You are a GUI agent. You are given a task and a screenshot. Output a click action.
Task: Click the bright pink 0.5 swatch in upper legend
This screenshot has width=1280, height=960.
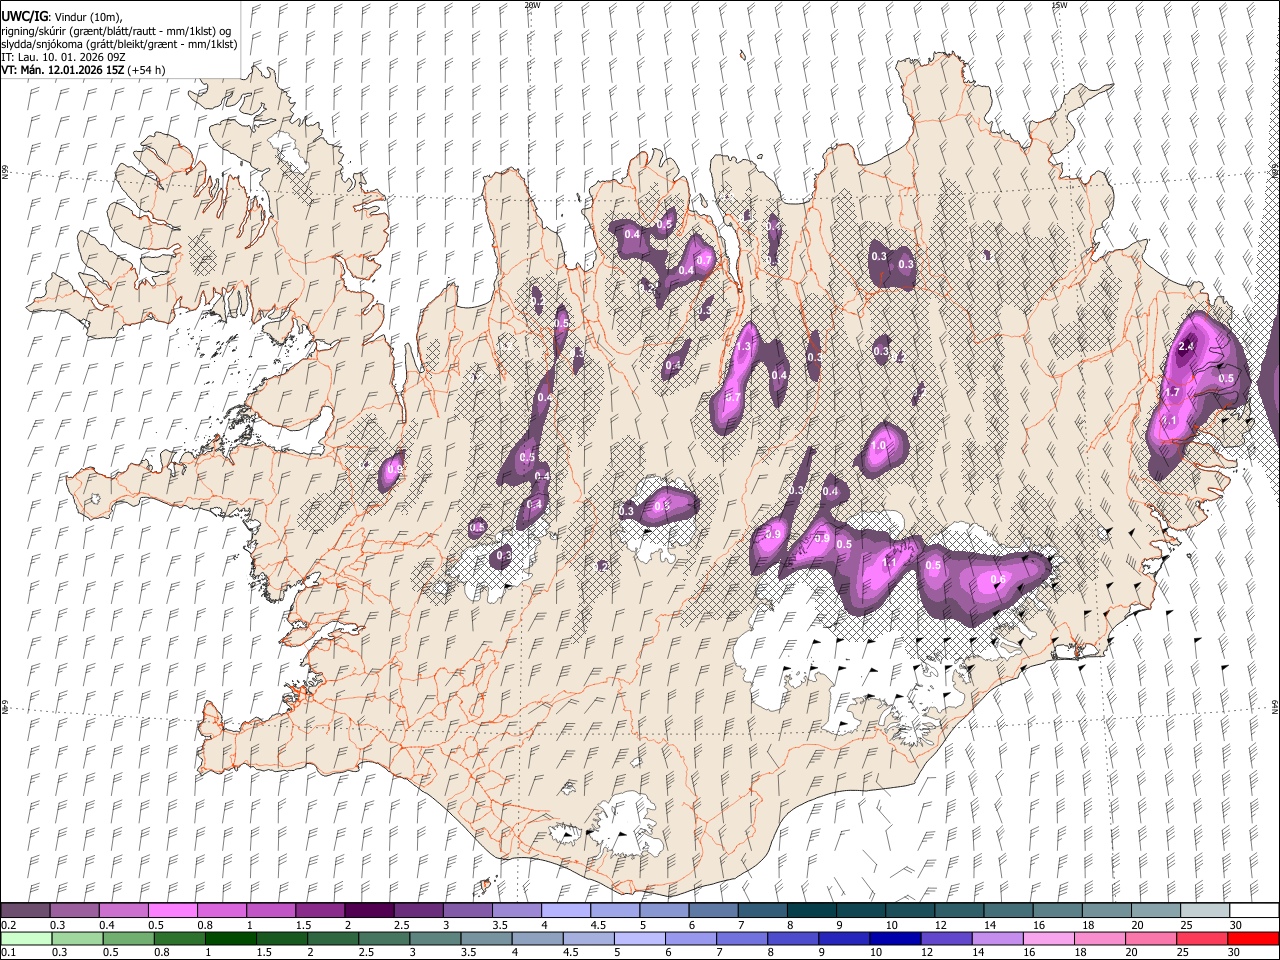[172, 911]
